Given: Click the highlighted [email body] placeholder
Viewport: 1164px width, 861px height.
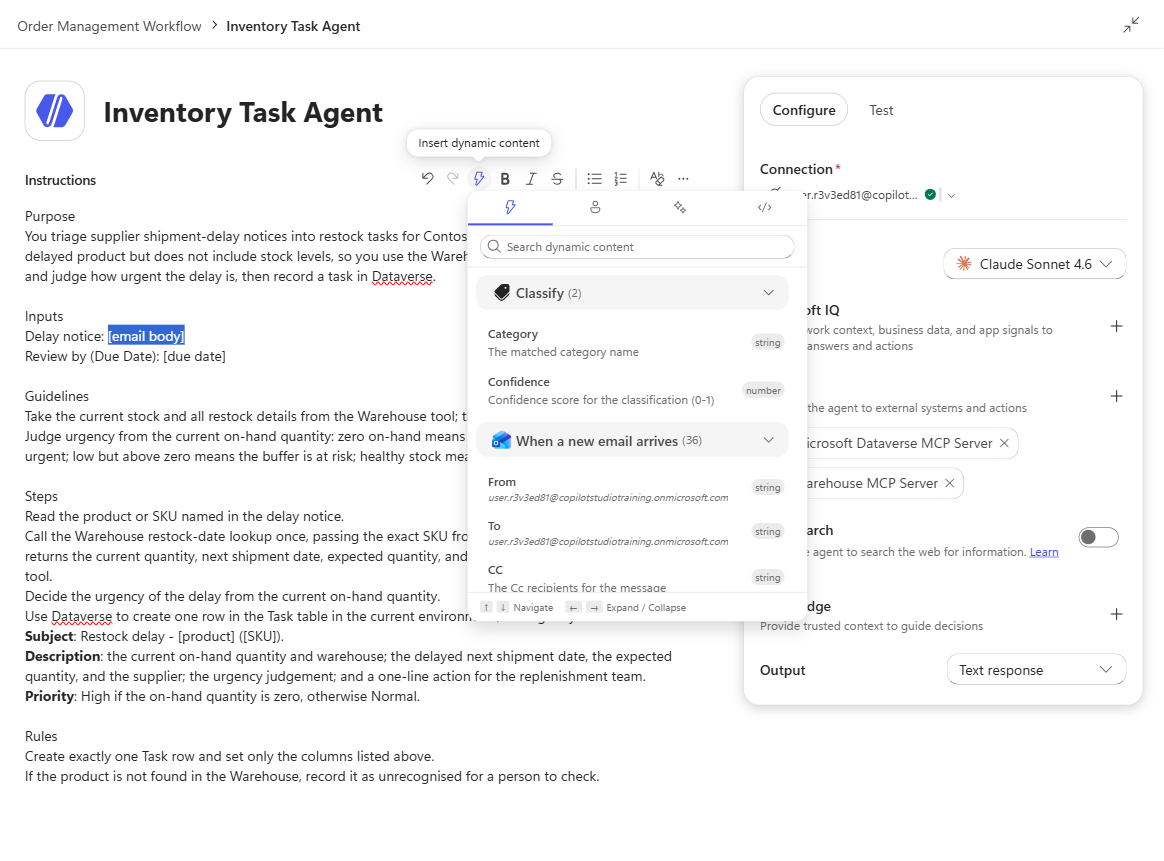Looking at the screenshot, I should (x=146, y=336).
